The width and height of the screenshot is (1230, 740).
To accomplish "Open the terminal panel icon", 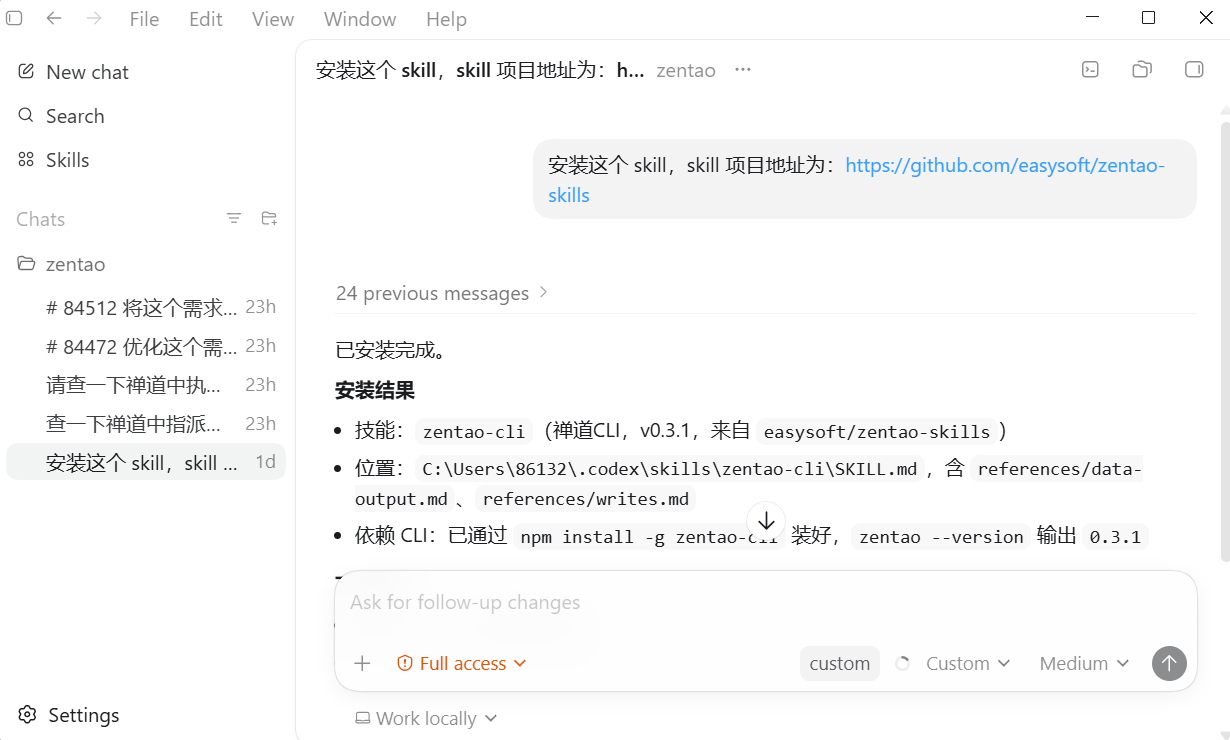I will click(1091, 69).
